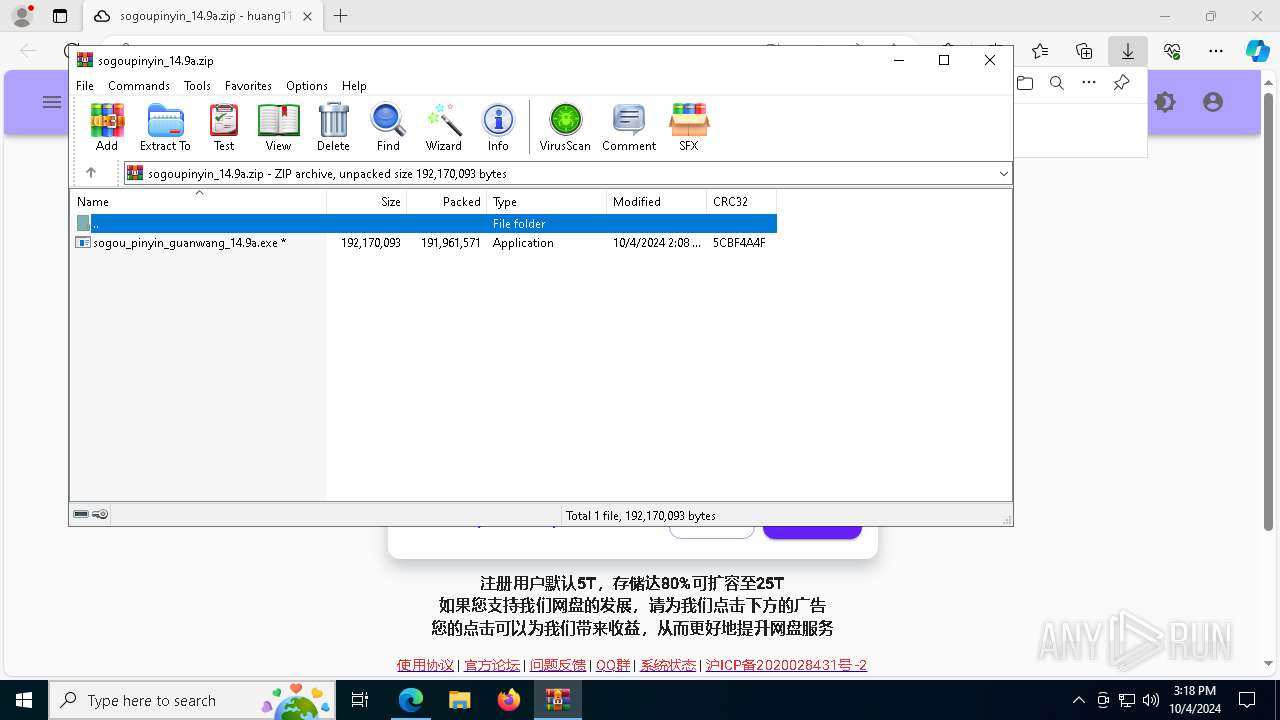Open the browser Downloads icon
The image size is (1280, 720).
pos(1128,51)
